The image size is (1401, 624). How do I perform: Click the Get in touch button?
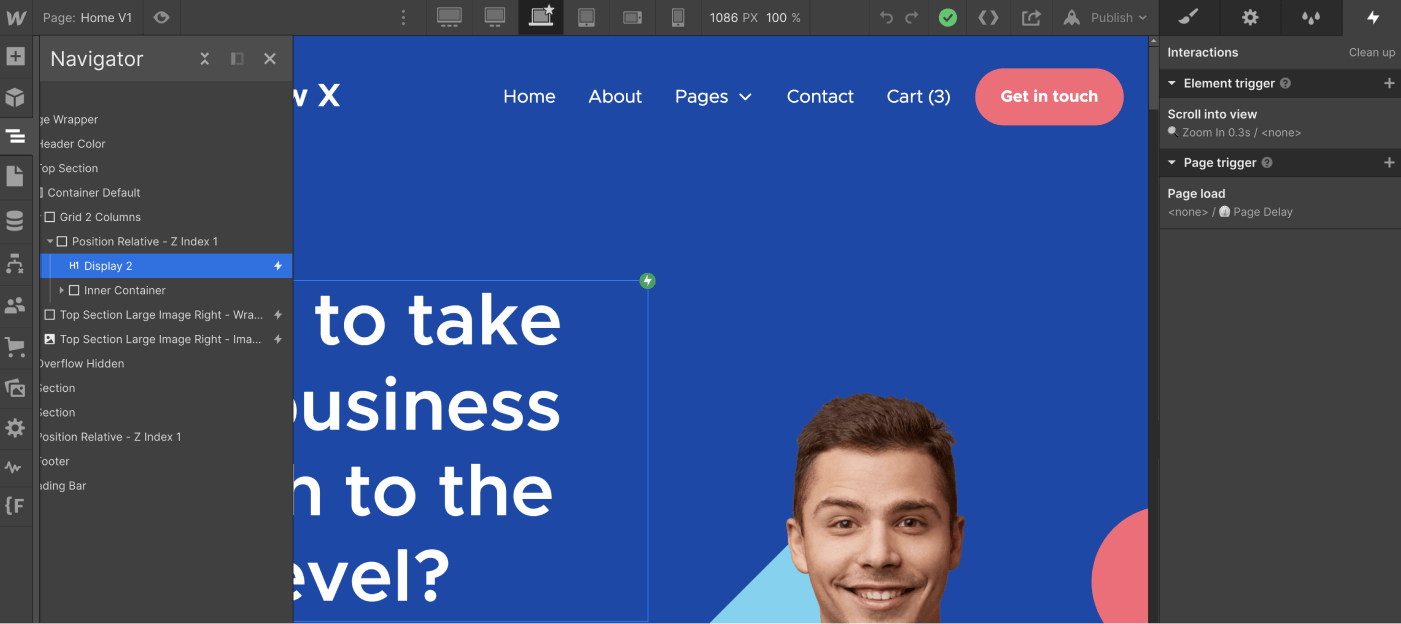tap(1049, 96)
